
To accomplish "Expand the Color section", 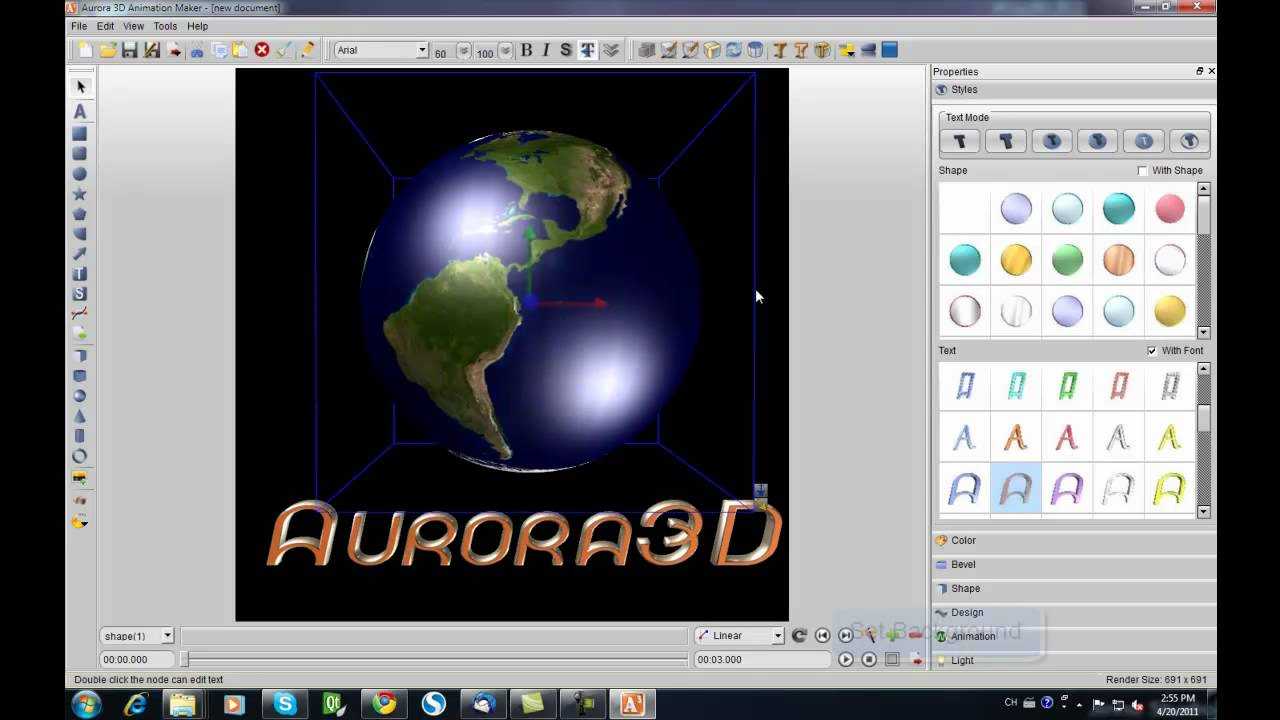I will point(1074,541).
